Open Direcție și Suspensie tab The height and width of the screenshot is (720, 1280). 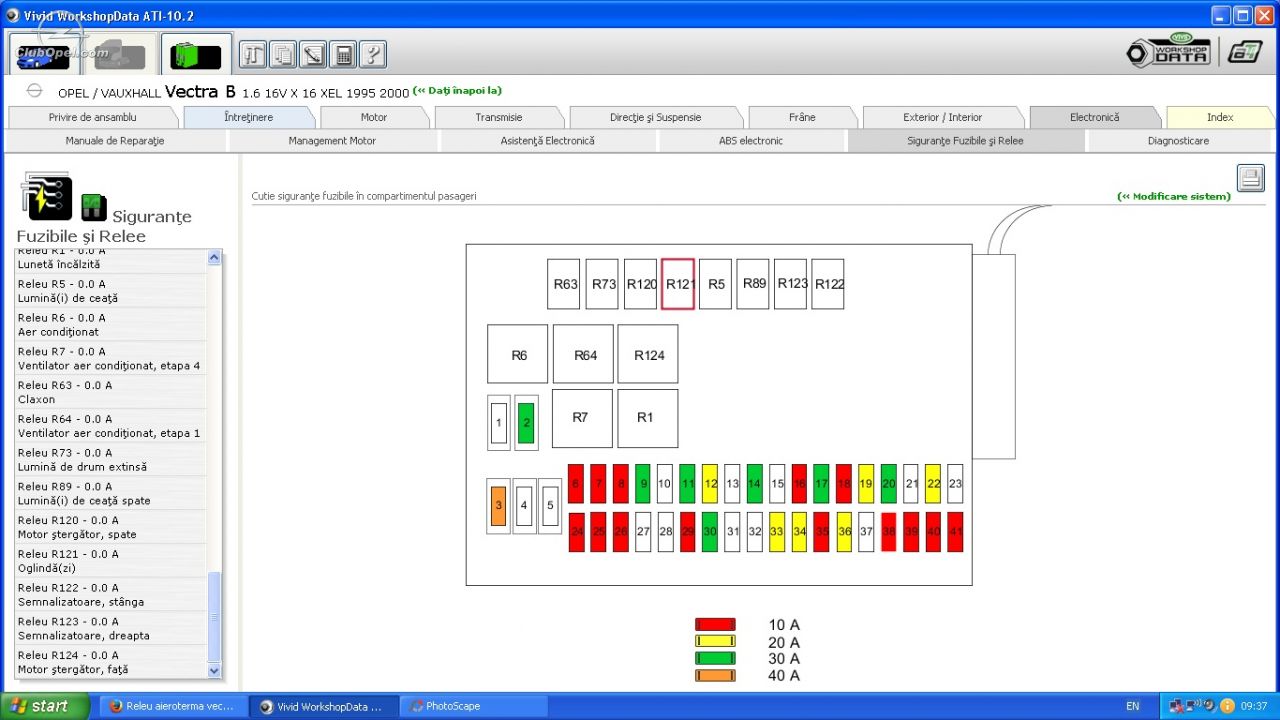[656, 117]
